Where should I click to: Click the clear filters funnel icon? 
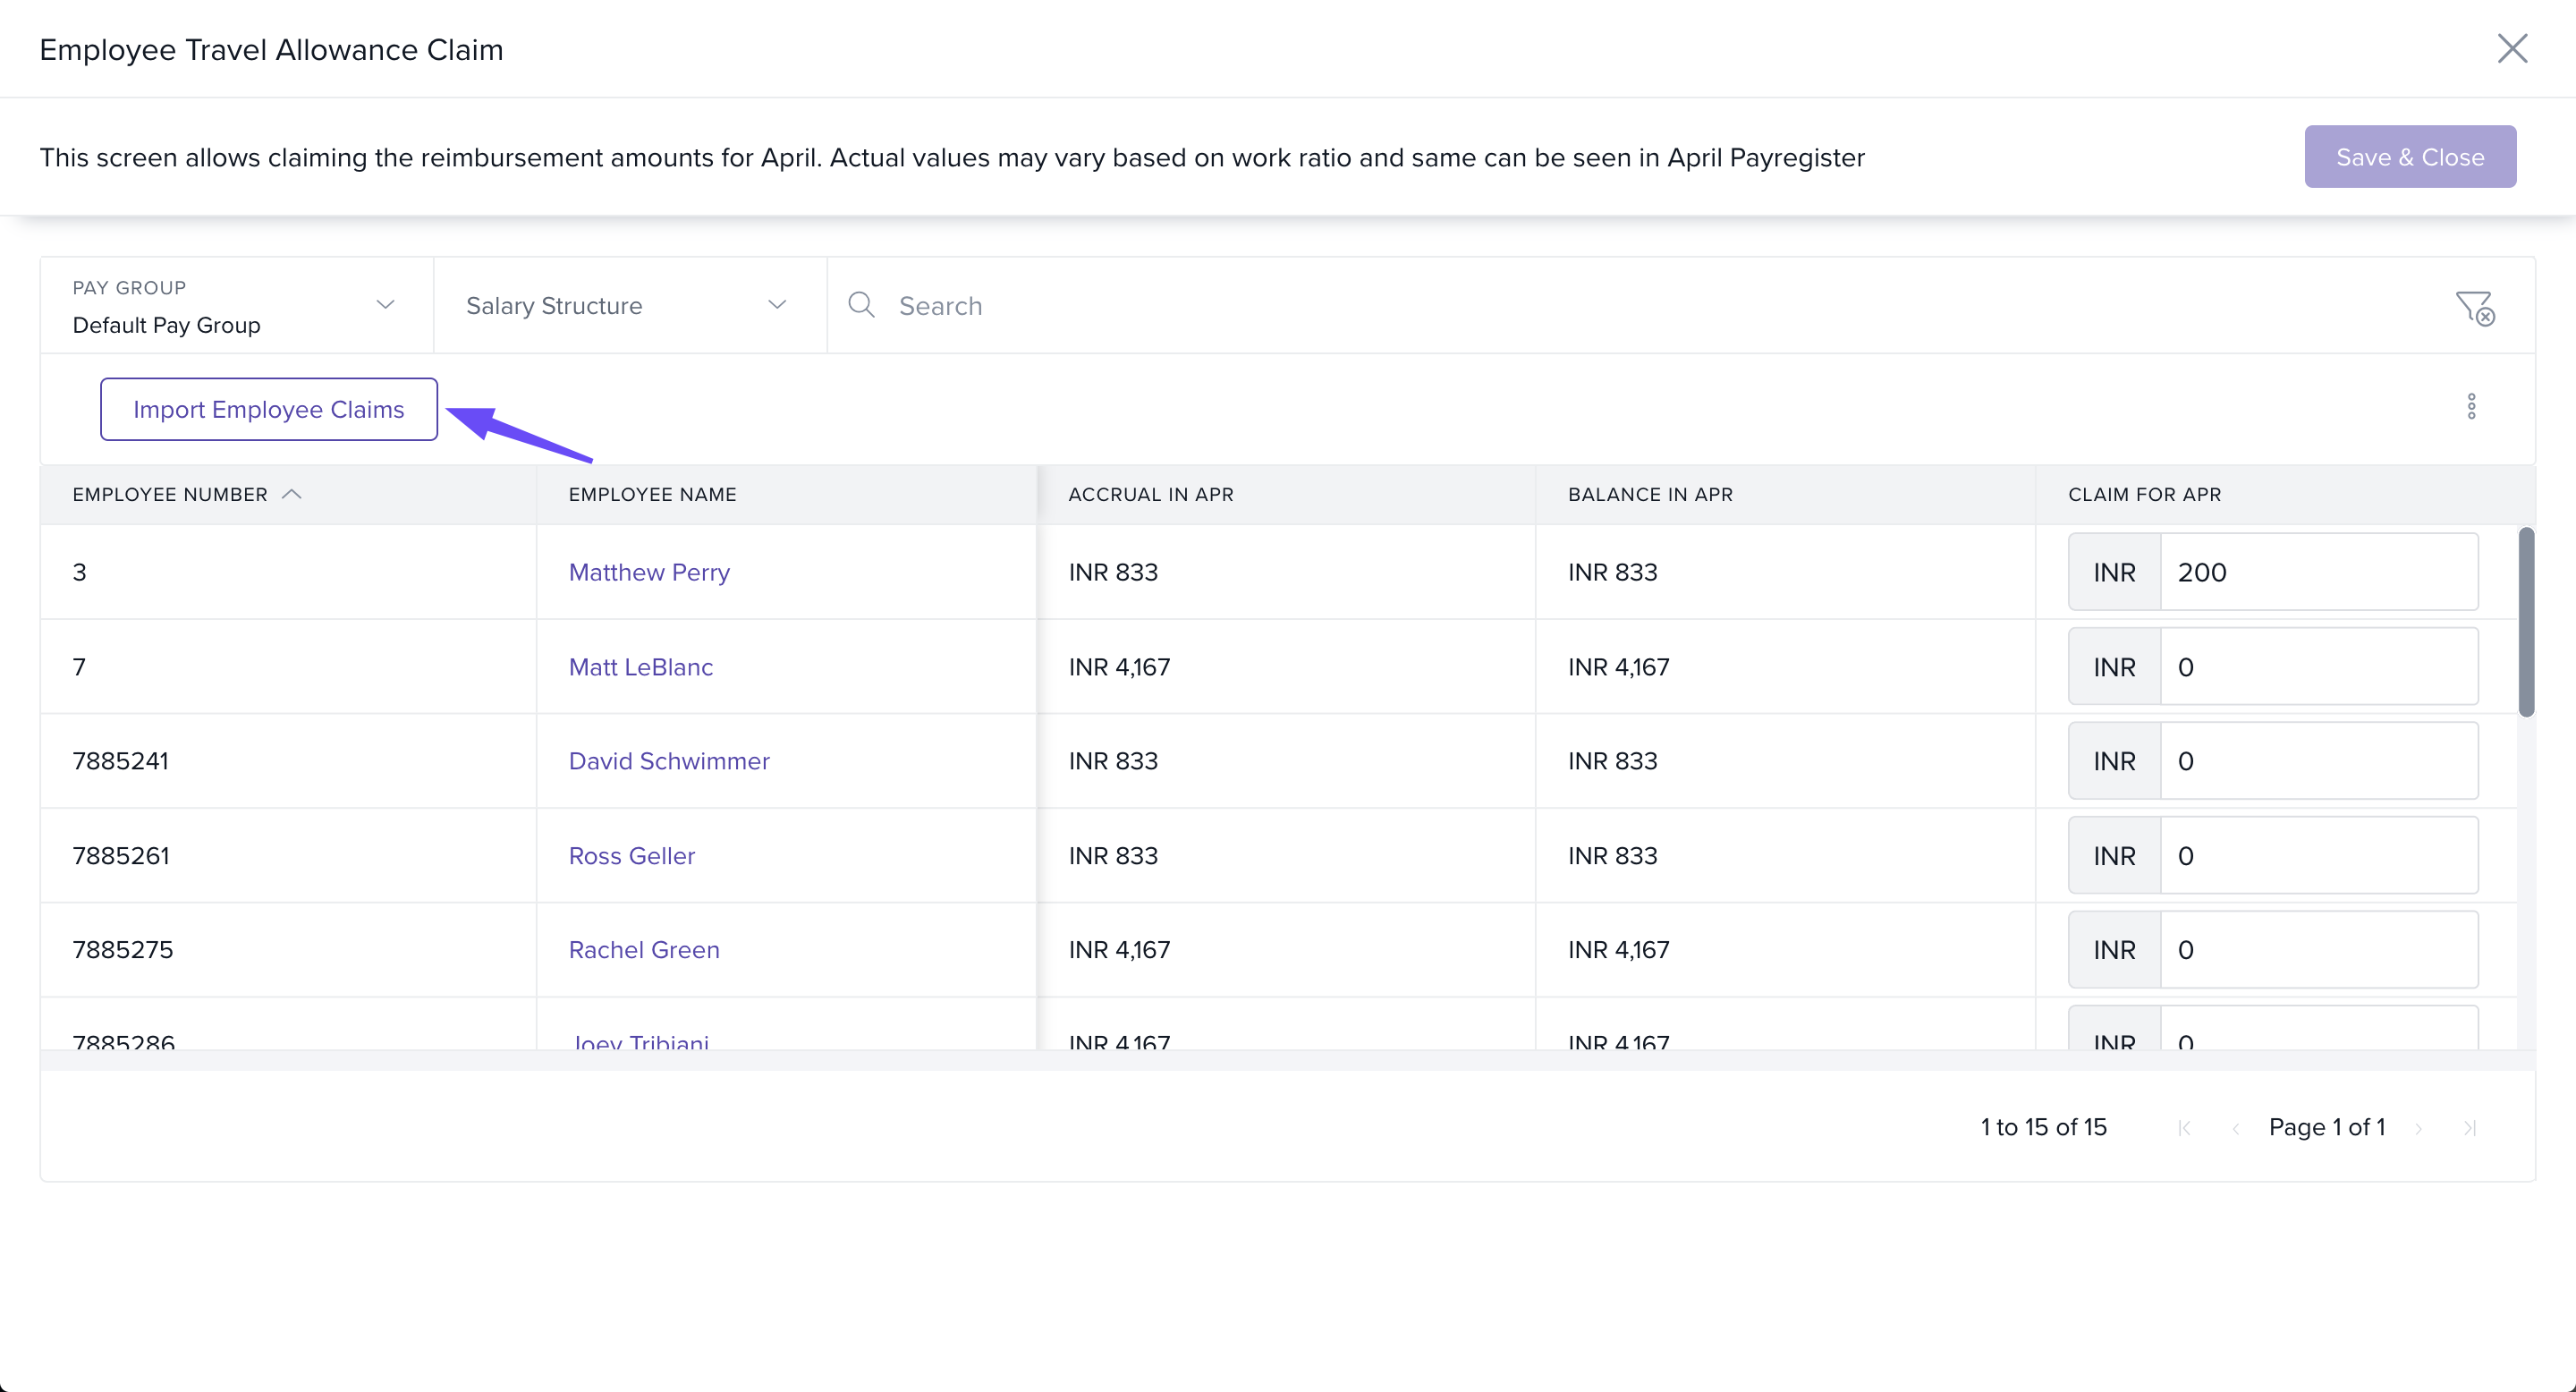point(2475,307)
